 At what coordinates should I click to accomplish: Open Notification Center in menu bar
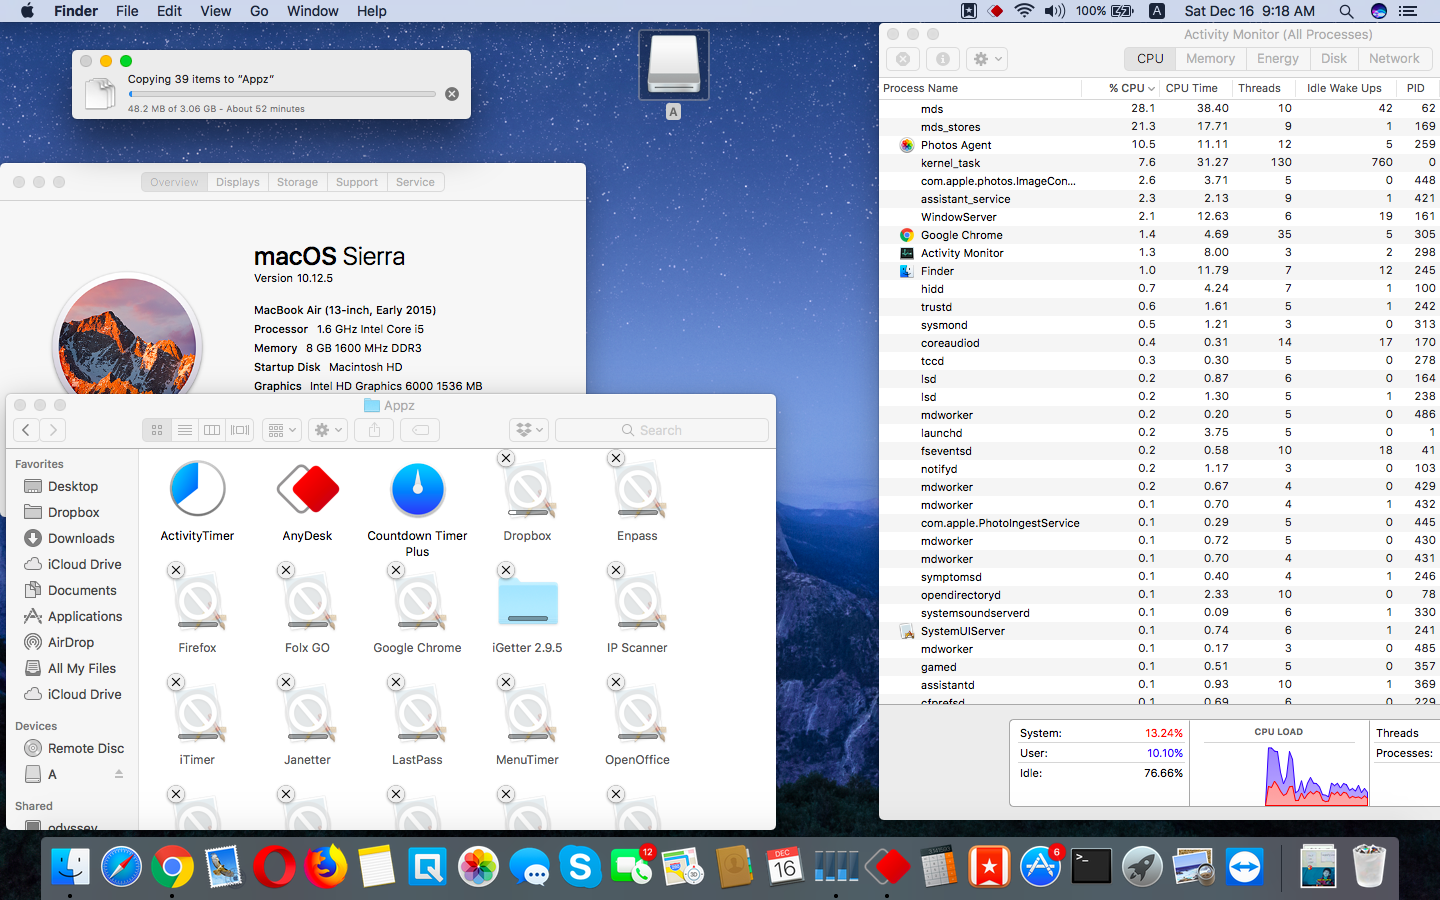[x=1408, y=11]
